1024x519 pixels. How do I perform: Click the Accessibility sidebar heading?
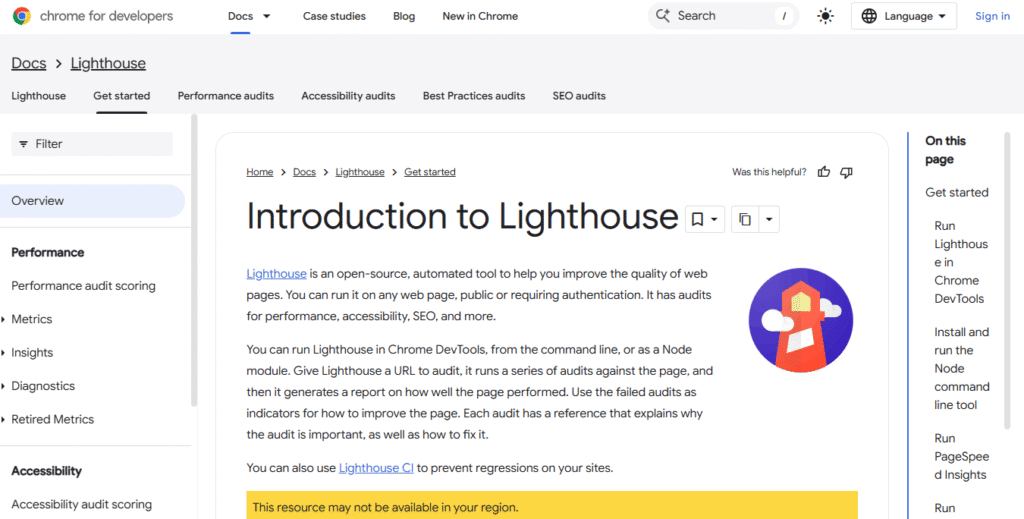(46, 471)
